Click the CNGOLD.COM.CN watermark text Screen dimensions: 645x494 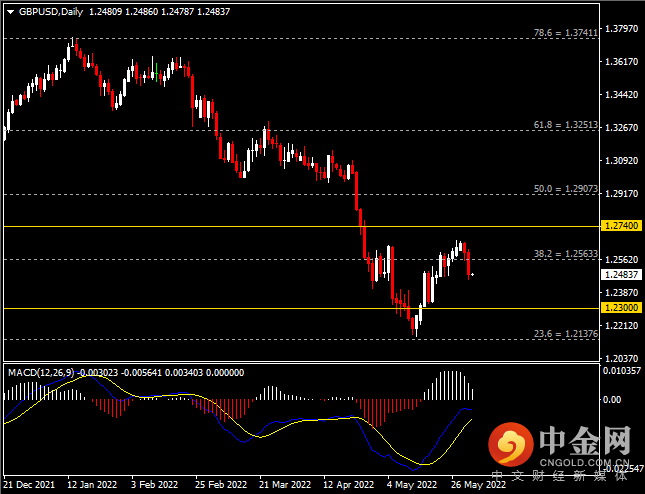coord(585,462)
